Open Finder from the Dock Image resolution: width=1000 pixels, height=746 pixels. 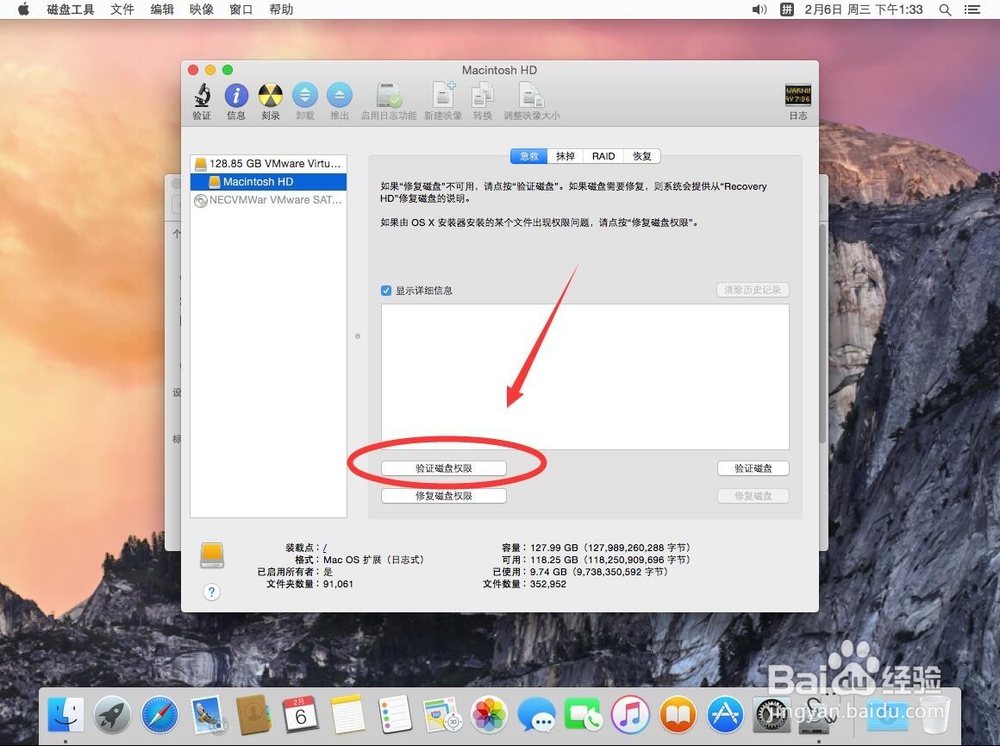(66, 714)
